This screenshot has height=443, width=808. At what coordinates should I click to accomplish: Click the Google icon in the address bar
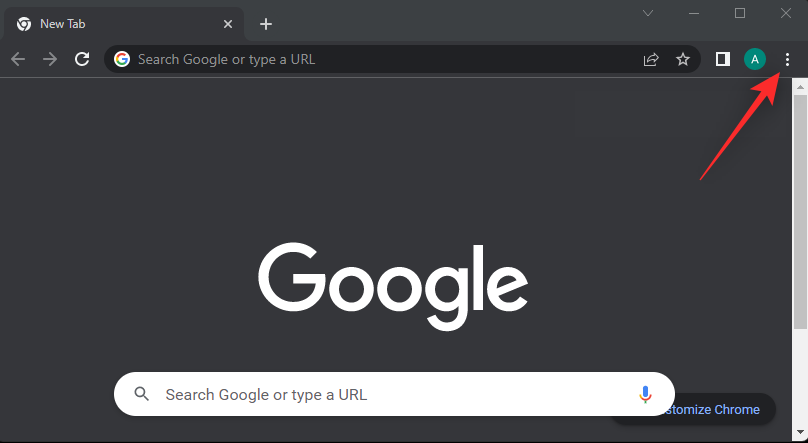tap(122, 59)
